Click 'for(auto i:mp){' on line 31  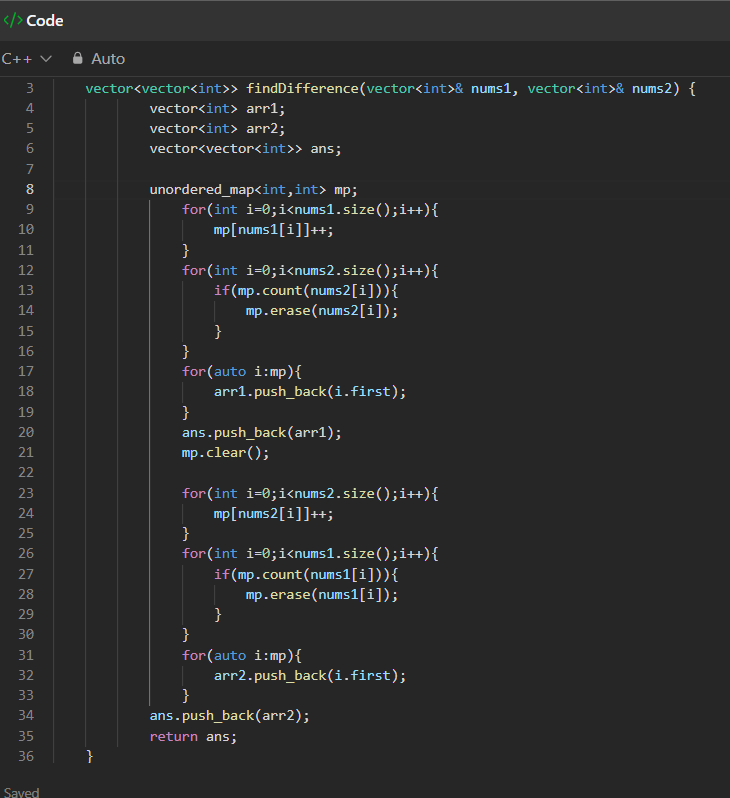tap(242, 656)
